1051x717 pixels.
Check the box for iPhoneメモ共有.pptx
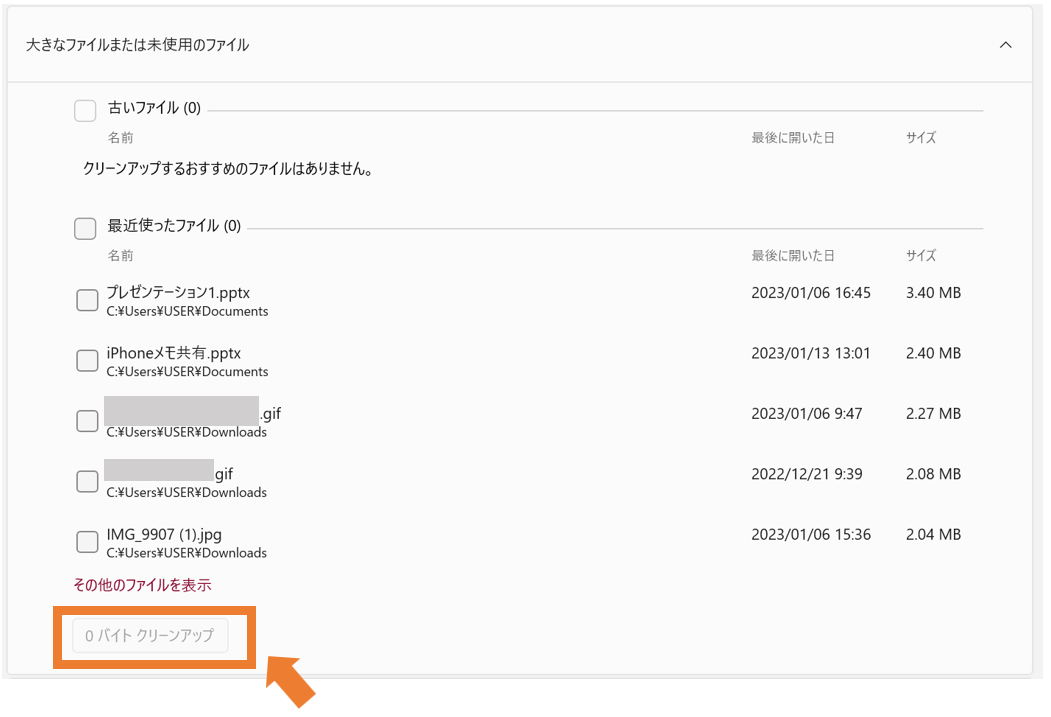[87, 361]
